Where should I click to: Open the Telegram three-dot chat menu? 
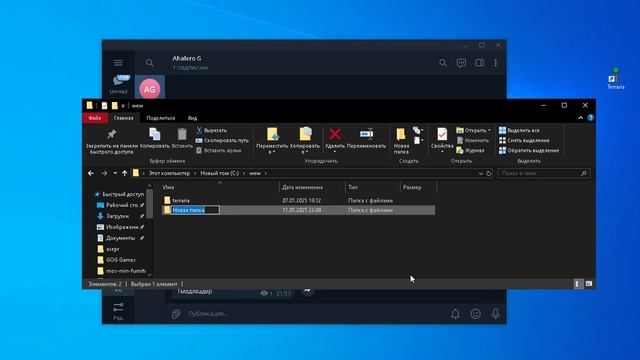pyautogui.click(x=496, y=63)
